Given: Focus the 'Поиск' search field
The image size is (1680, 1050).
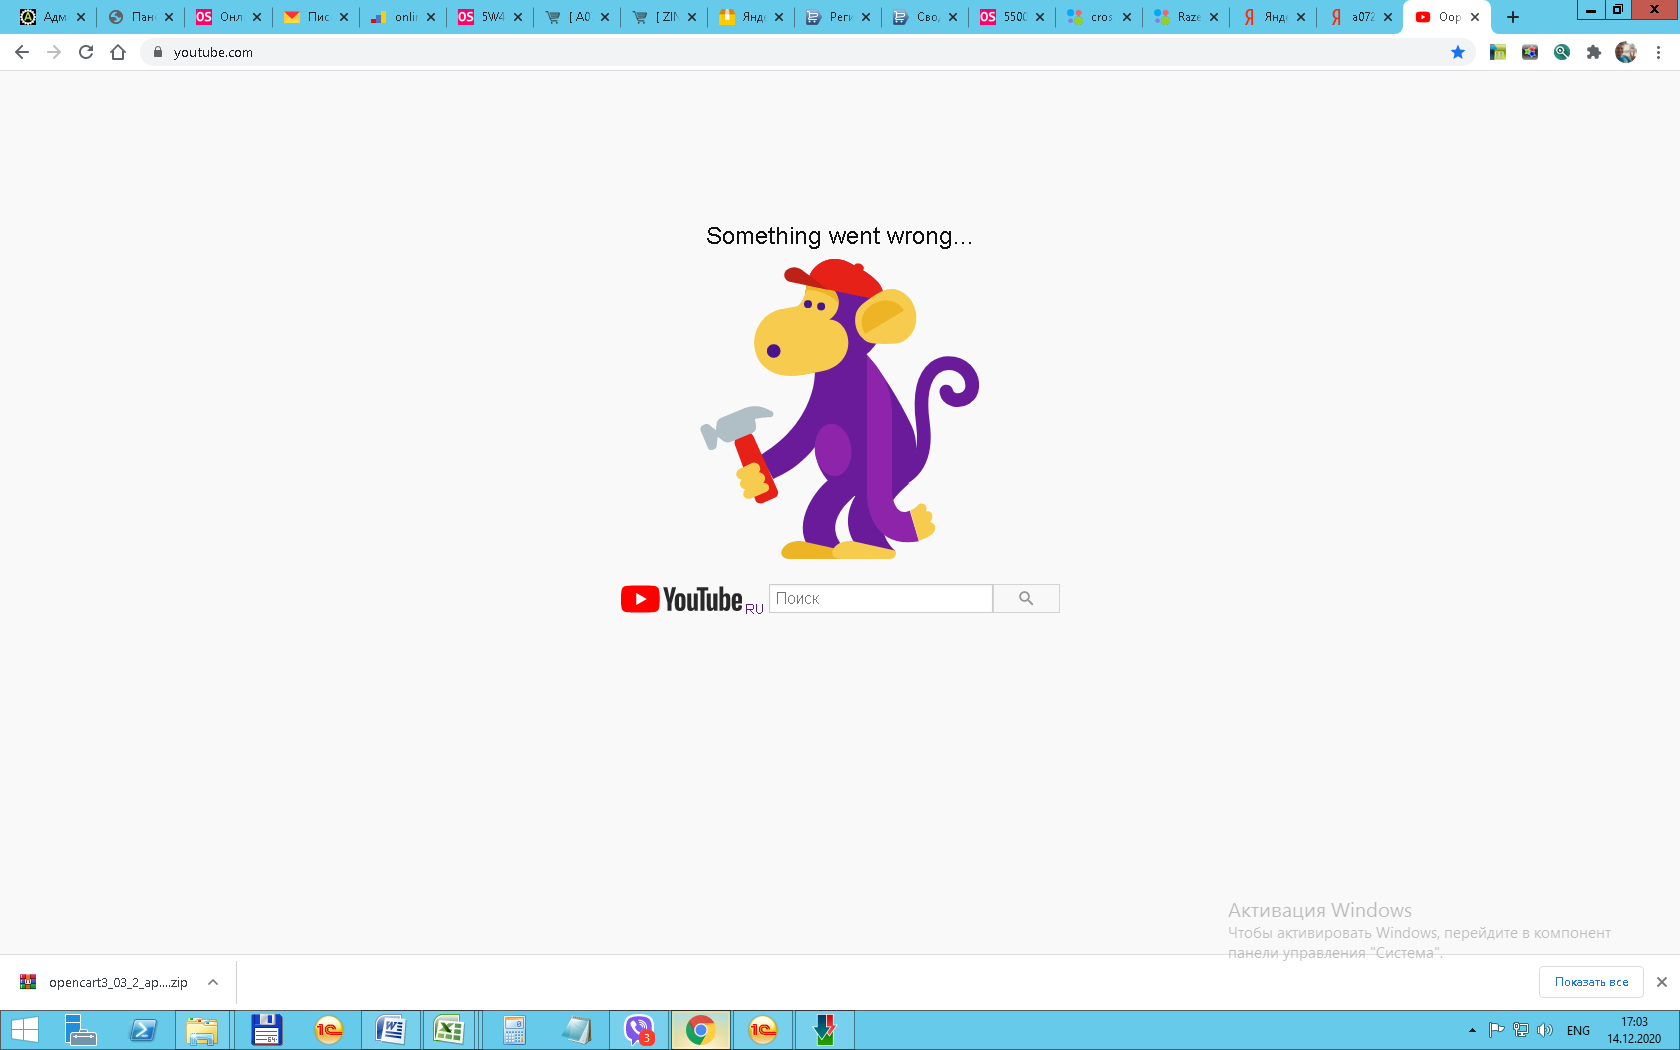Looking at the screenshot, I should [x=881, y=598].
